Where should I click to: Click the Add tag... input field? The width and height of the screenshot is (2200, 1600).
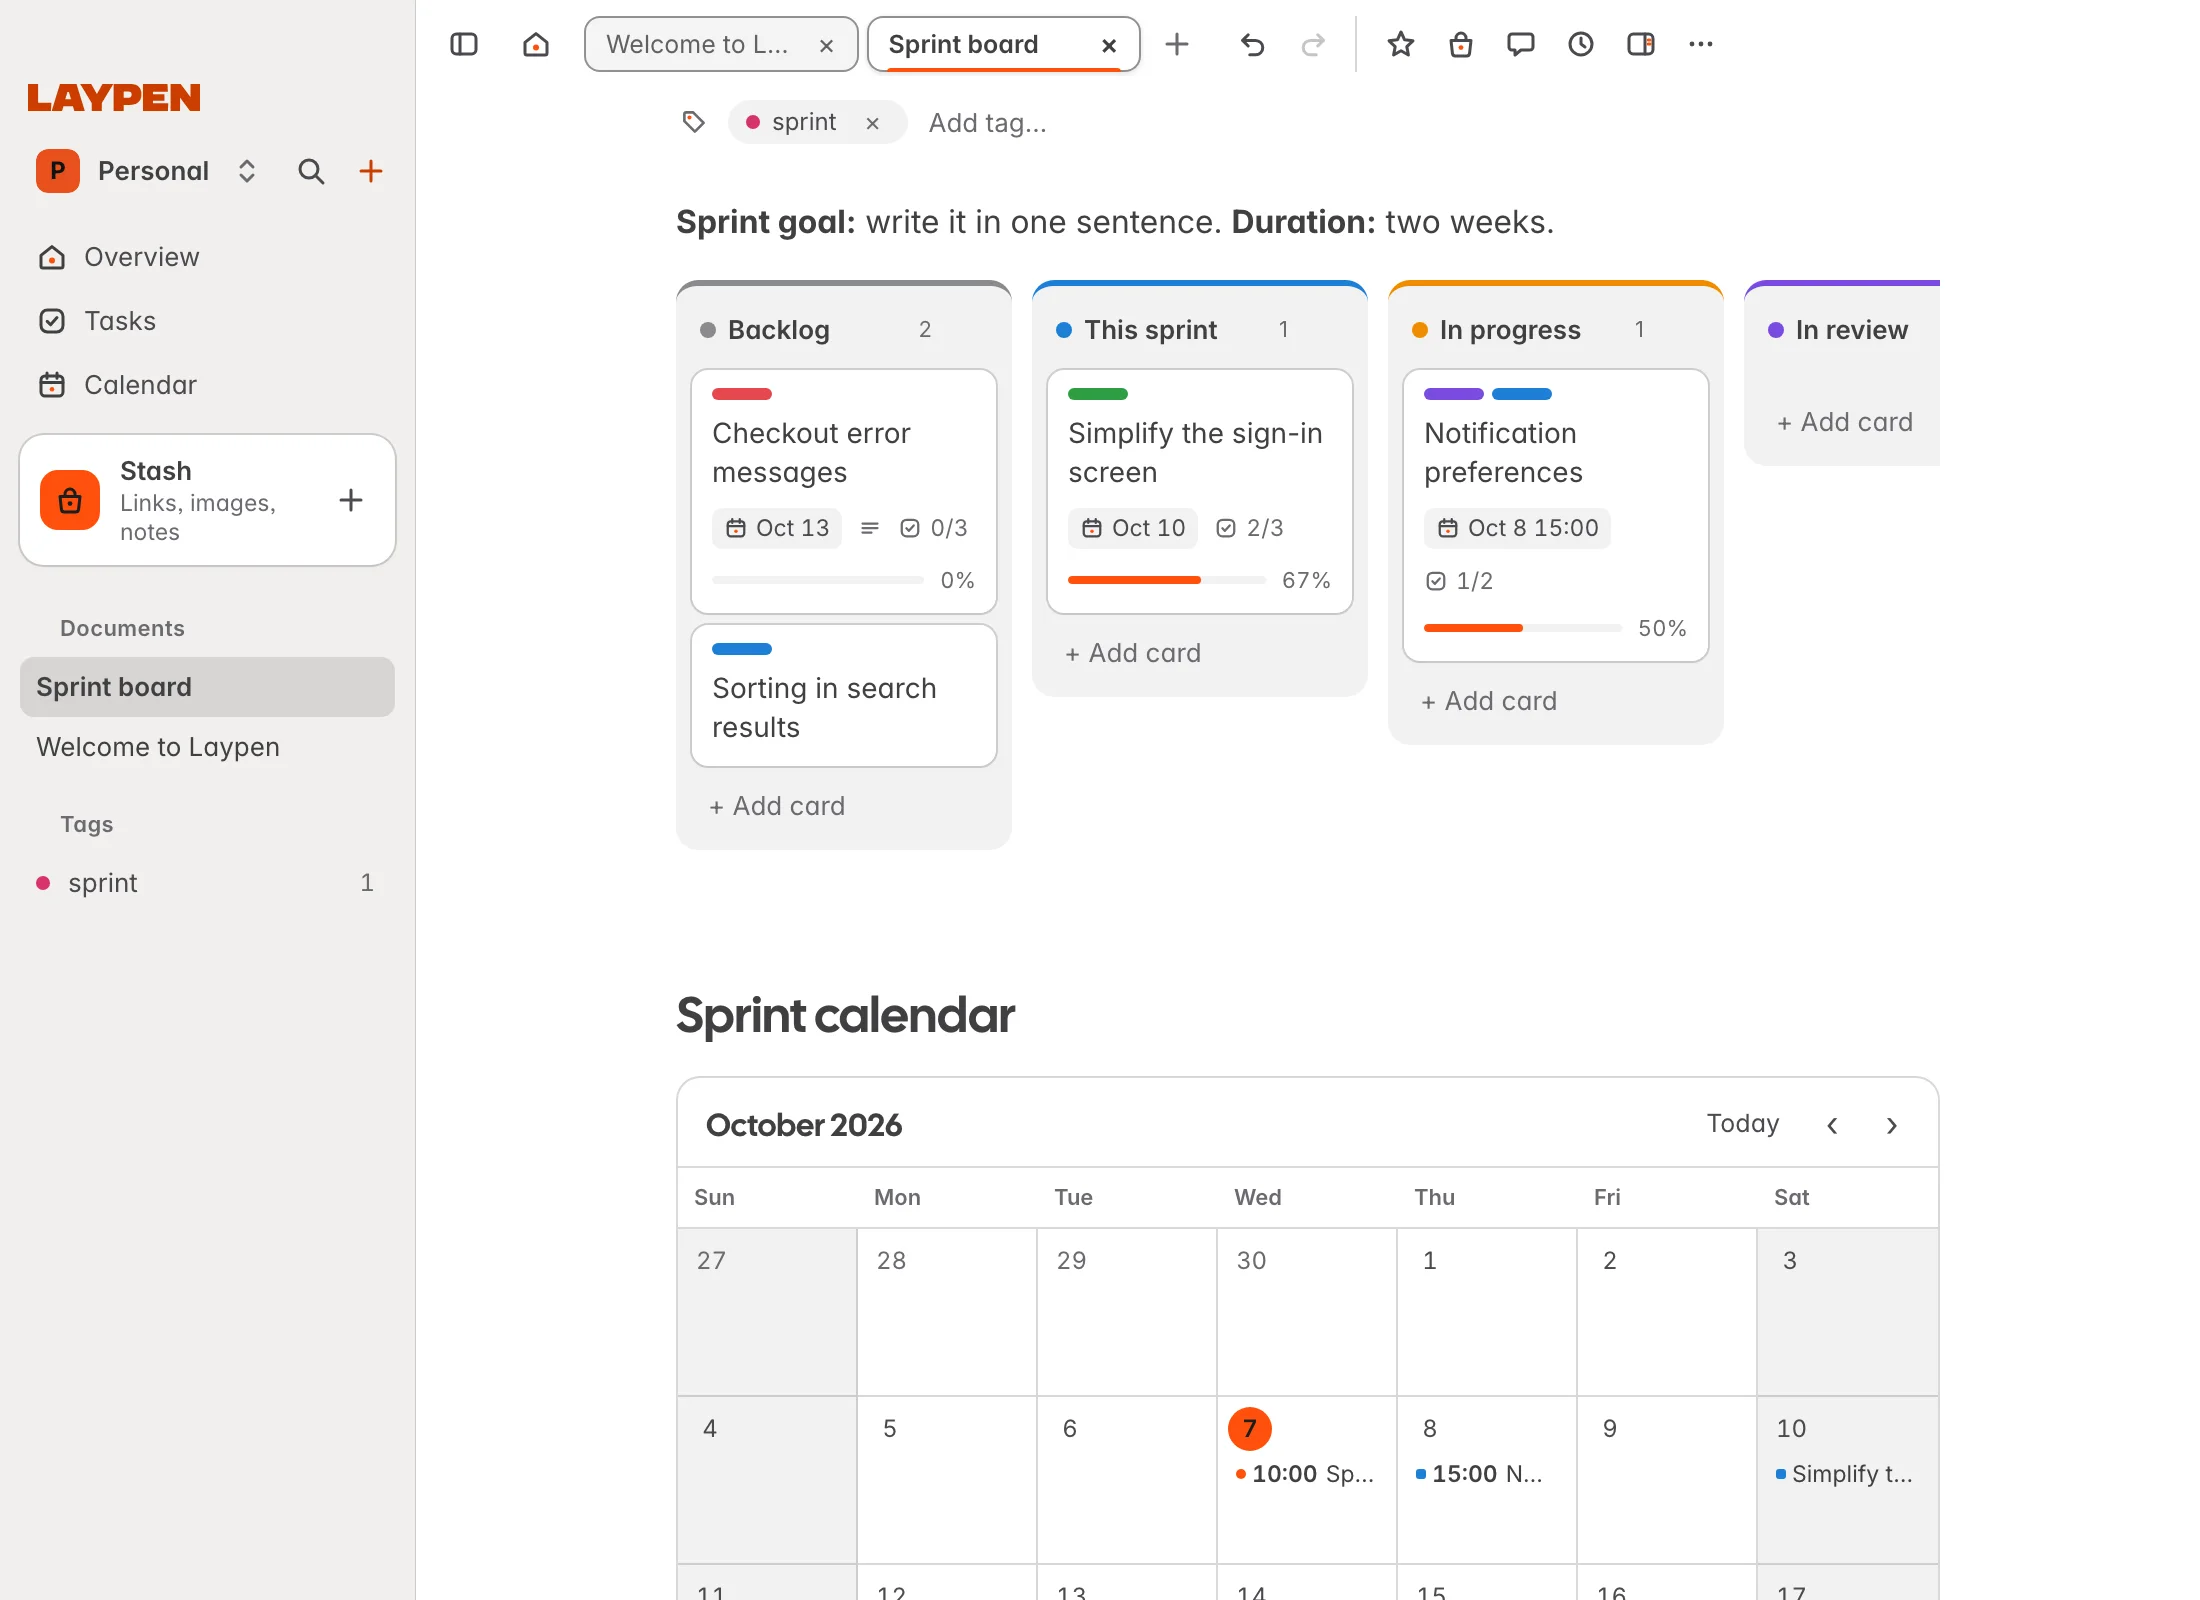988,123
